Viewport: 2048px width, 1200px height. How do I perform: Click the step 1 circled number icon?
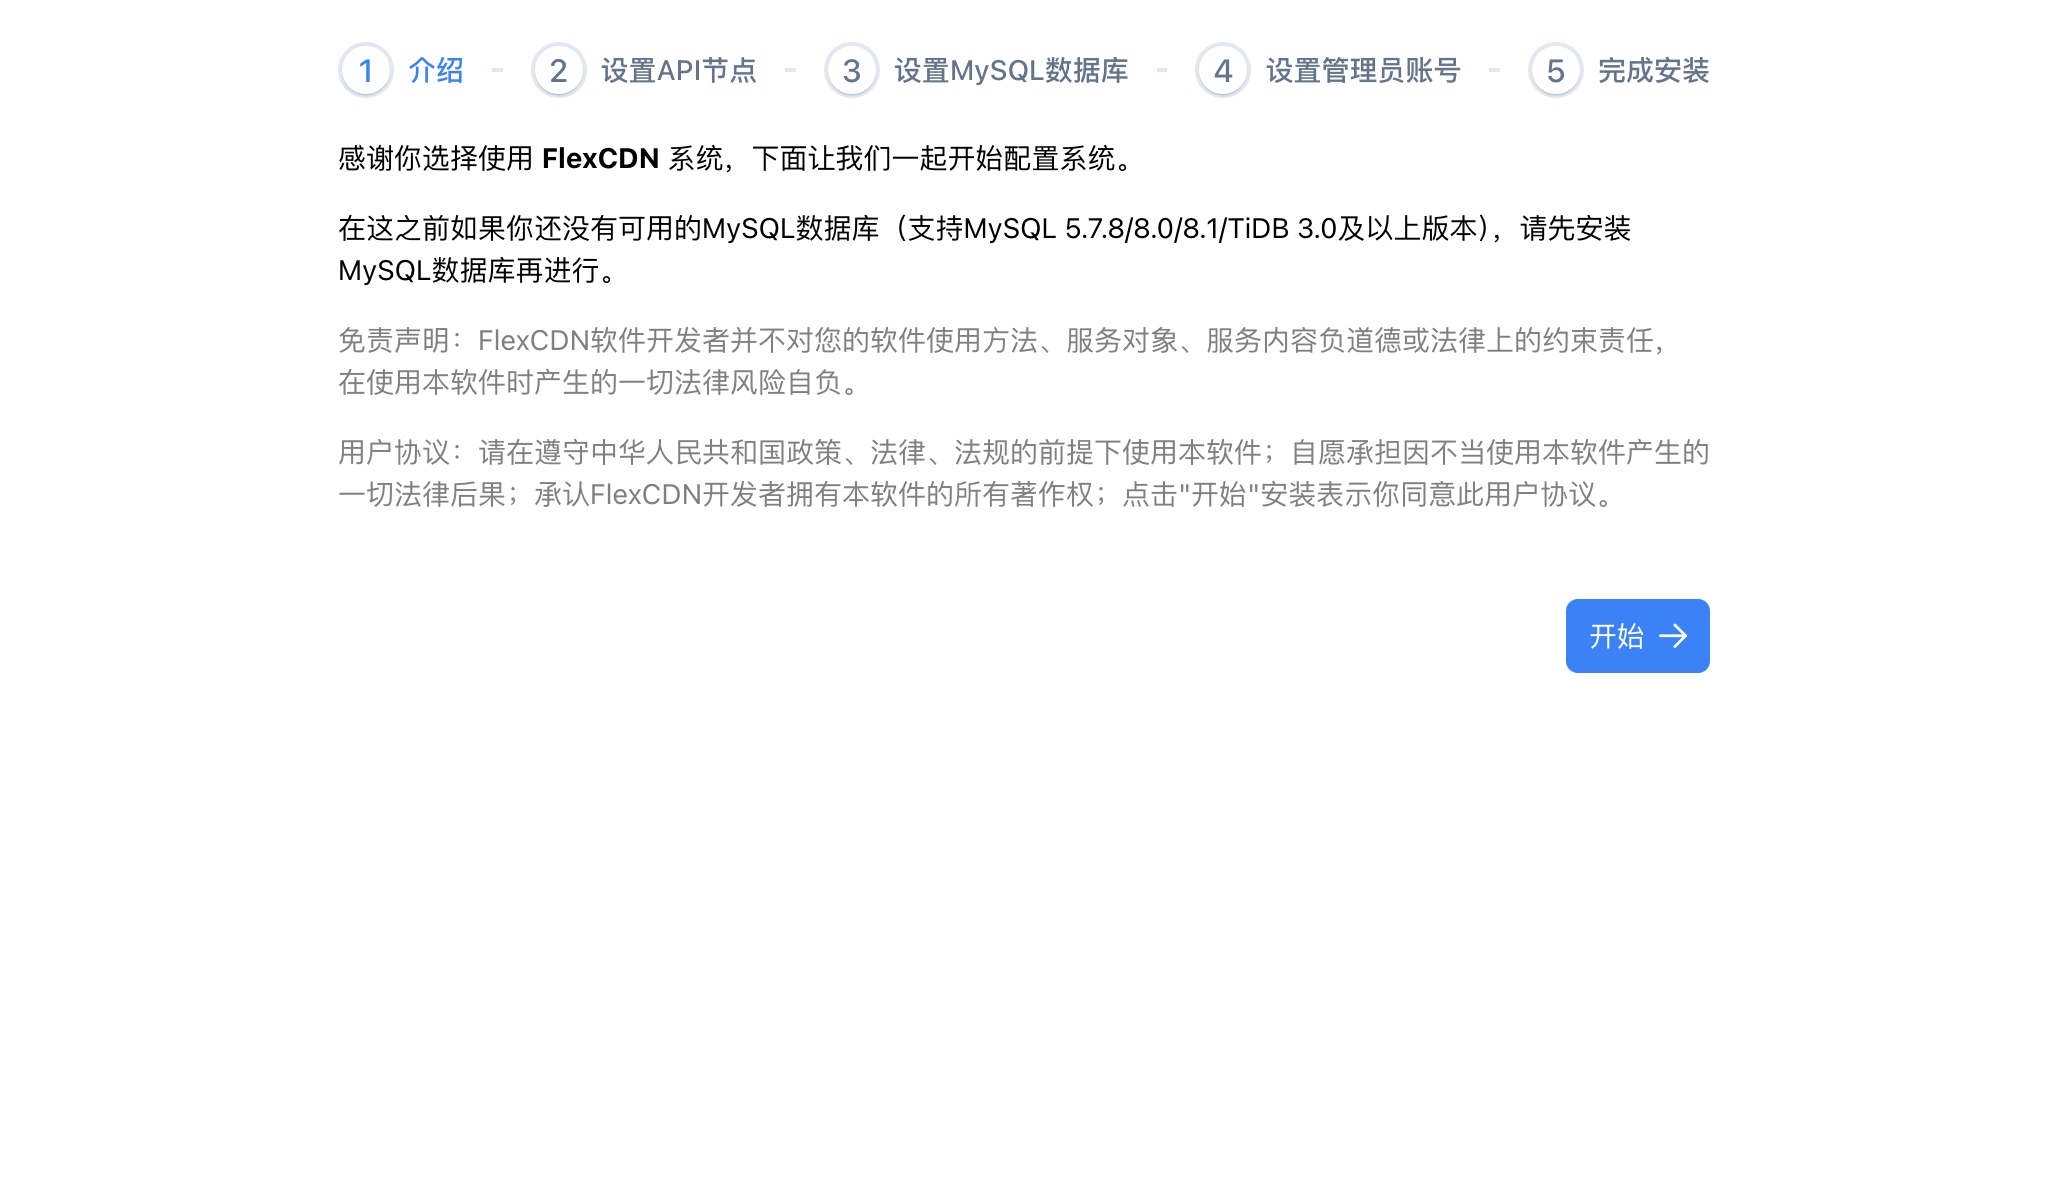click(365, 70)
